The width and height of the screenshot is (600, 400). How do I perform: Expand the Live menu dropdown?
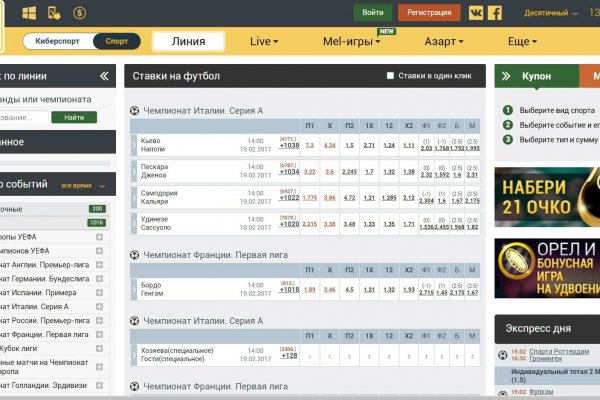click(264, 42)
